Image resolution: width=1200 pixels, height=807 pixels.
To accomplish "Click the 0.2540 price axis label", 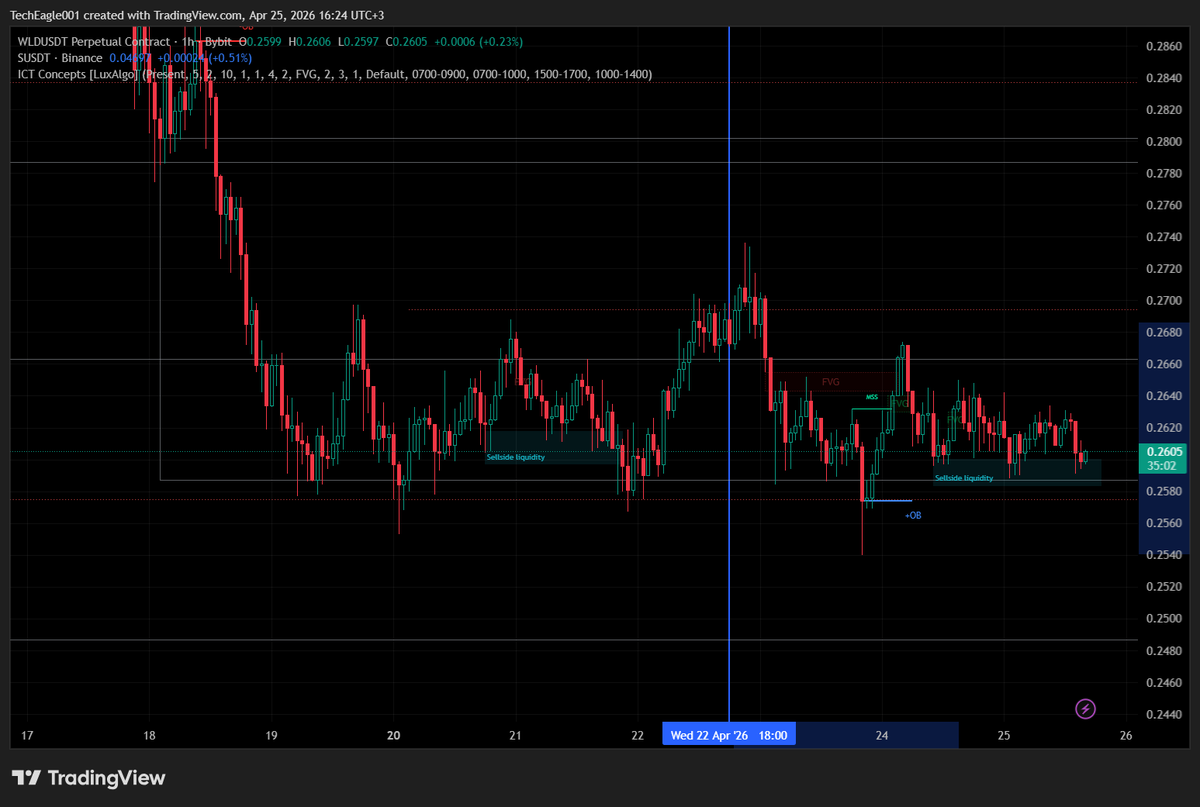I will coord(1166,555).
